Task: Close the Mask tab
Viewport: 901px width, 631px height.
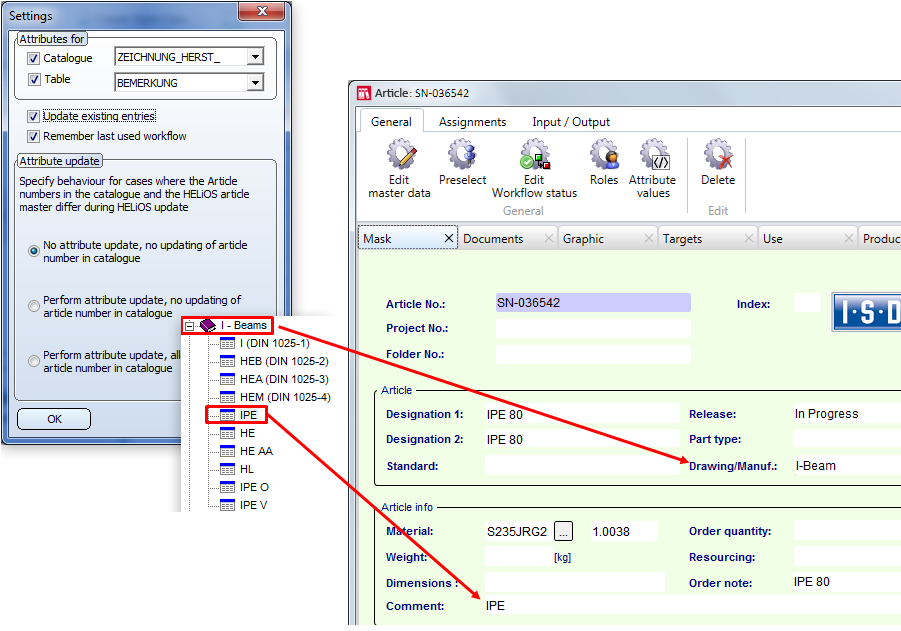Action: (449, 238)
